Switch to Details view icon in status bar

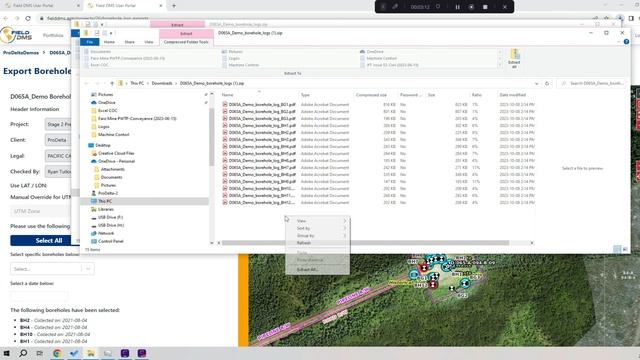617,249
